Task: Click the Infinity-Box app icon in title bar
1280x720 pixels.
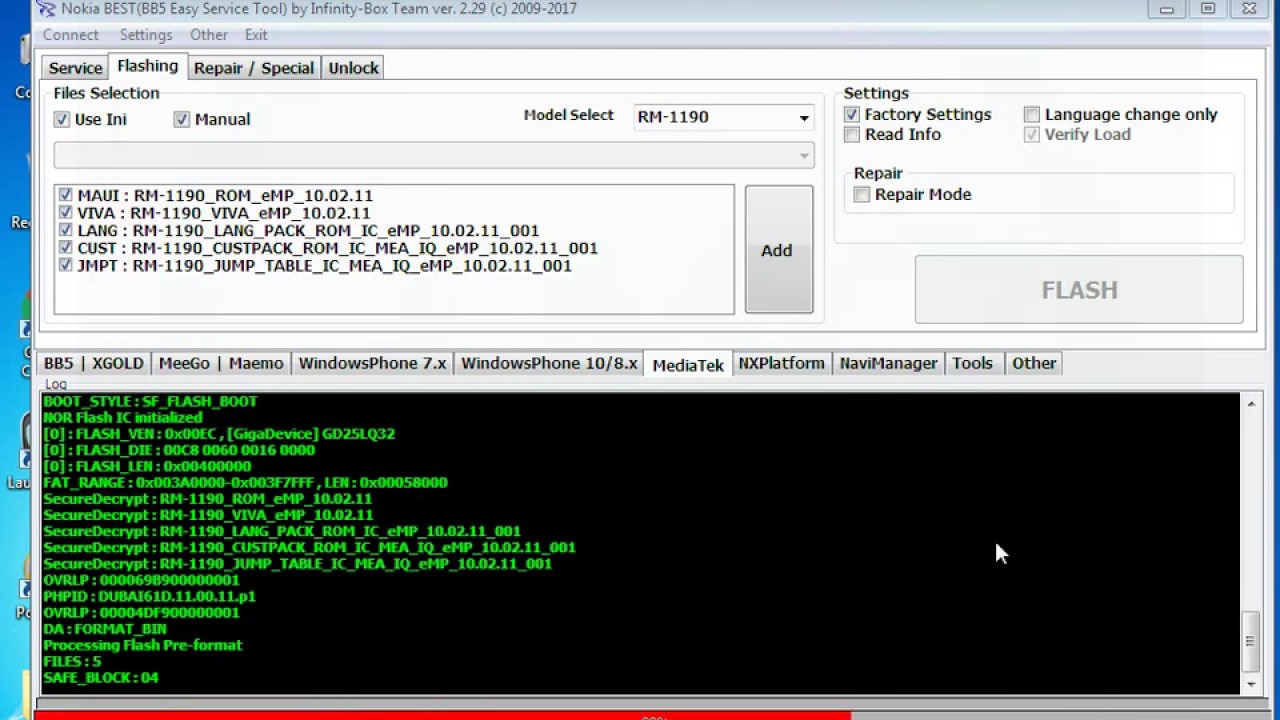Action: [46, 9]
